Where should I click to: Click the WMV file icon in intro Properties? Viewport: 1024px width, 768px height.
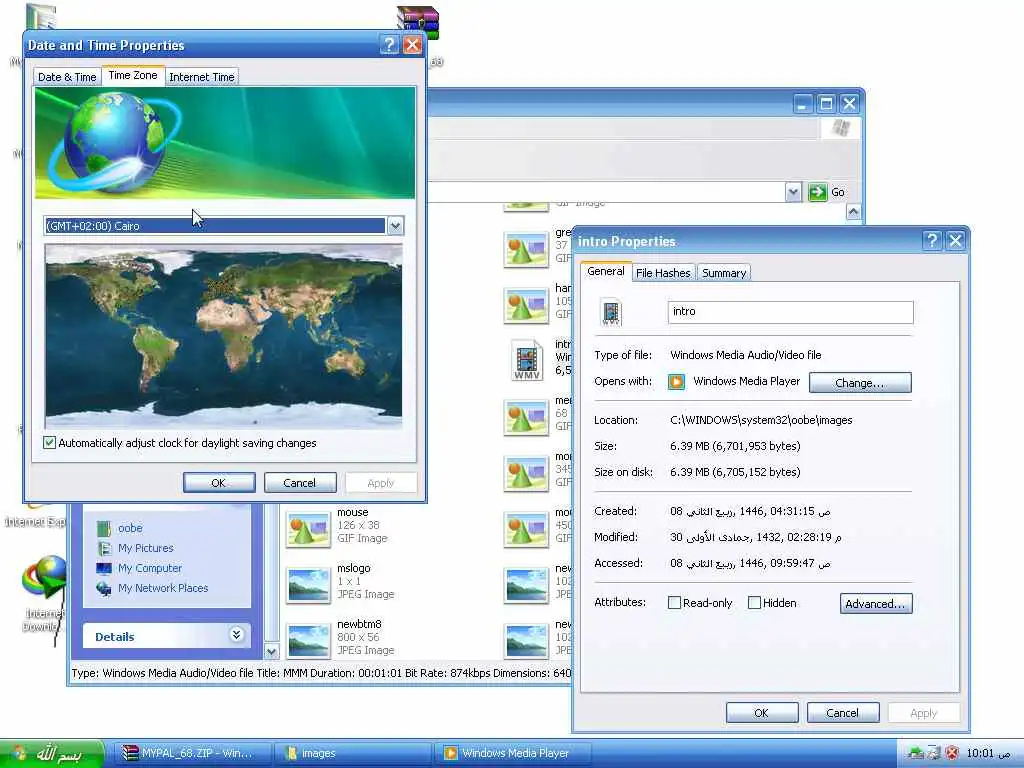click(611, 312)
